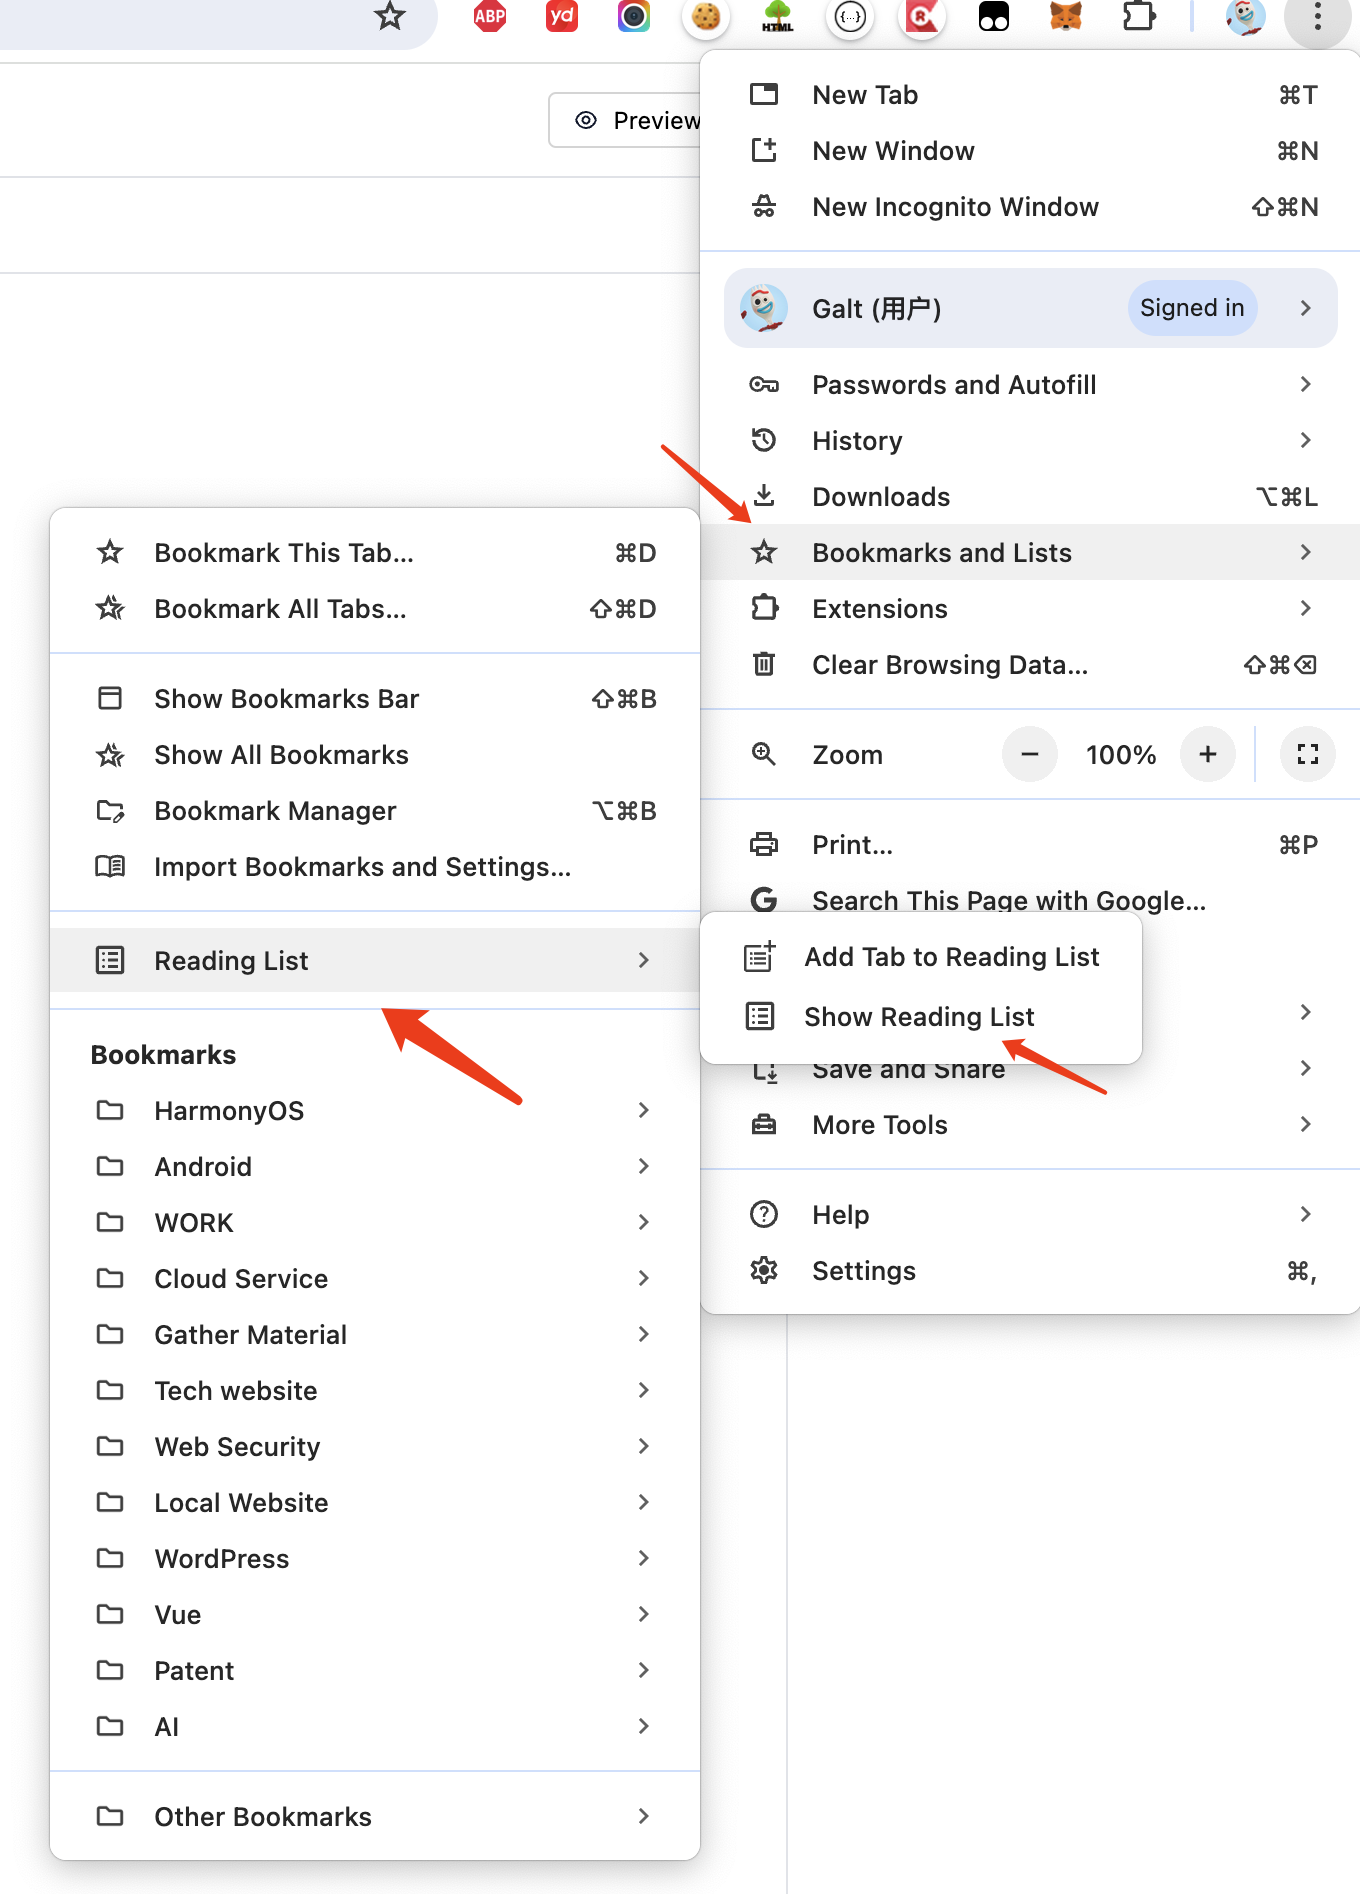Click the Preview button
Viewport: 1360px width, 1894px height.
[636, 121]
